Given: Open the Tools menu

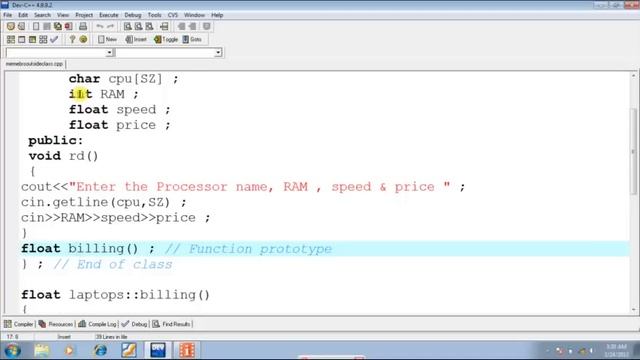Looking at the screenshot, I should (155, 15).
